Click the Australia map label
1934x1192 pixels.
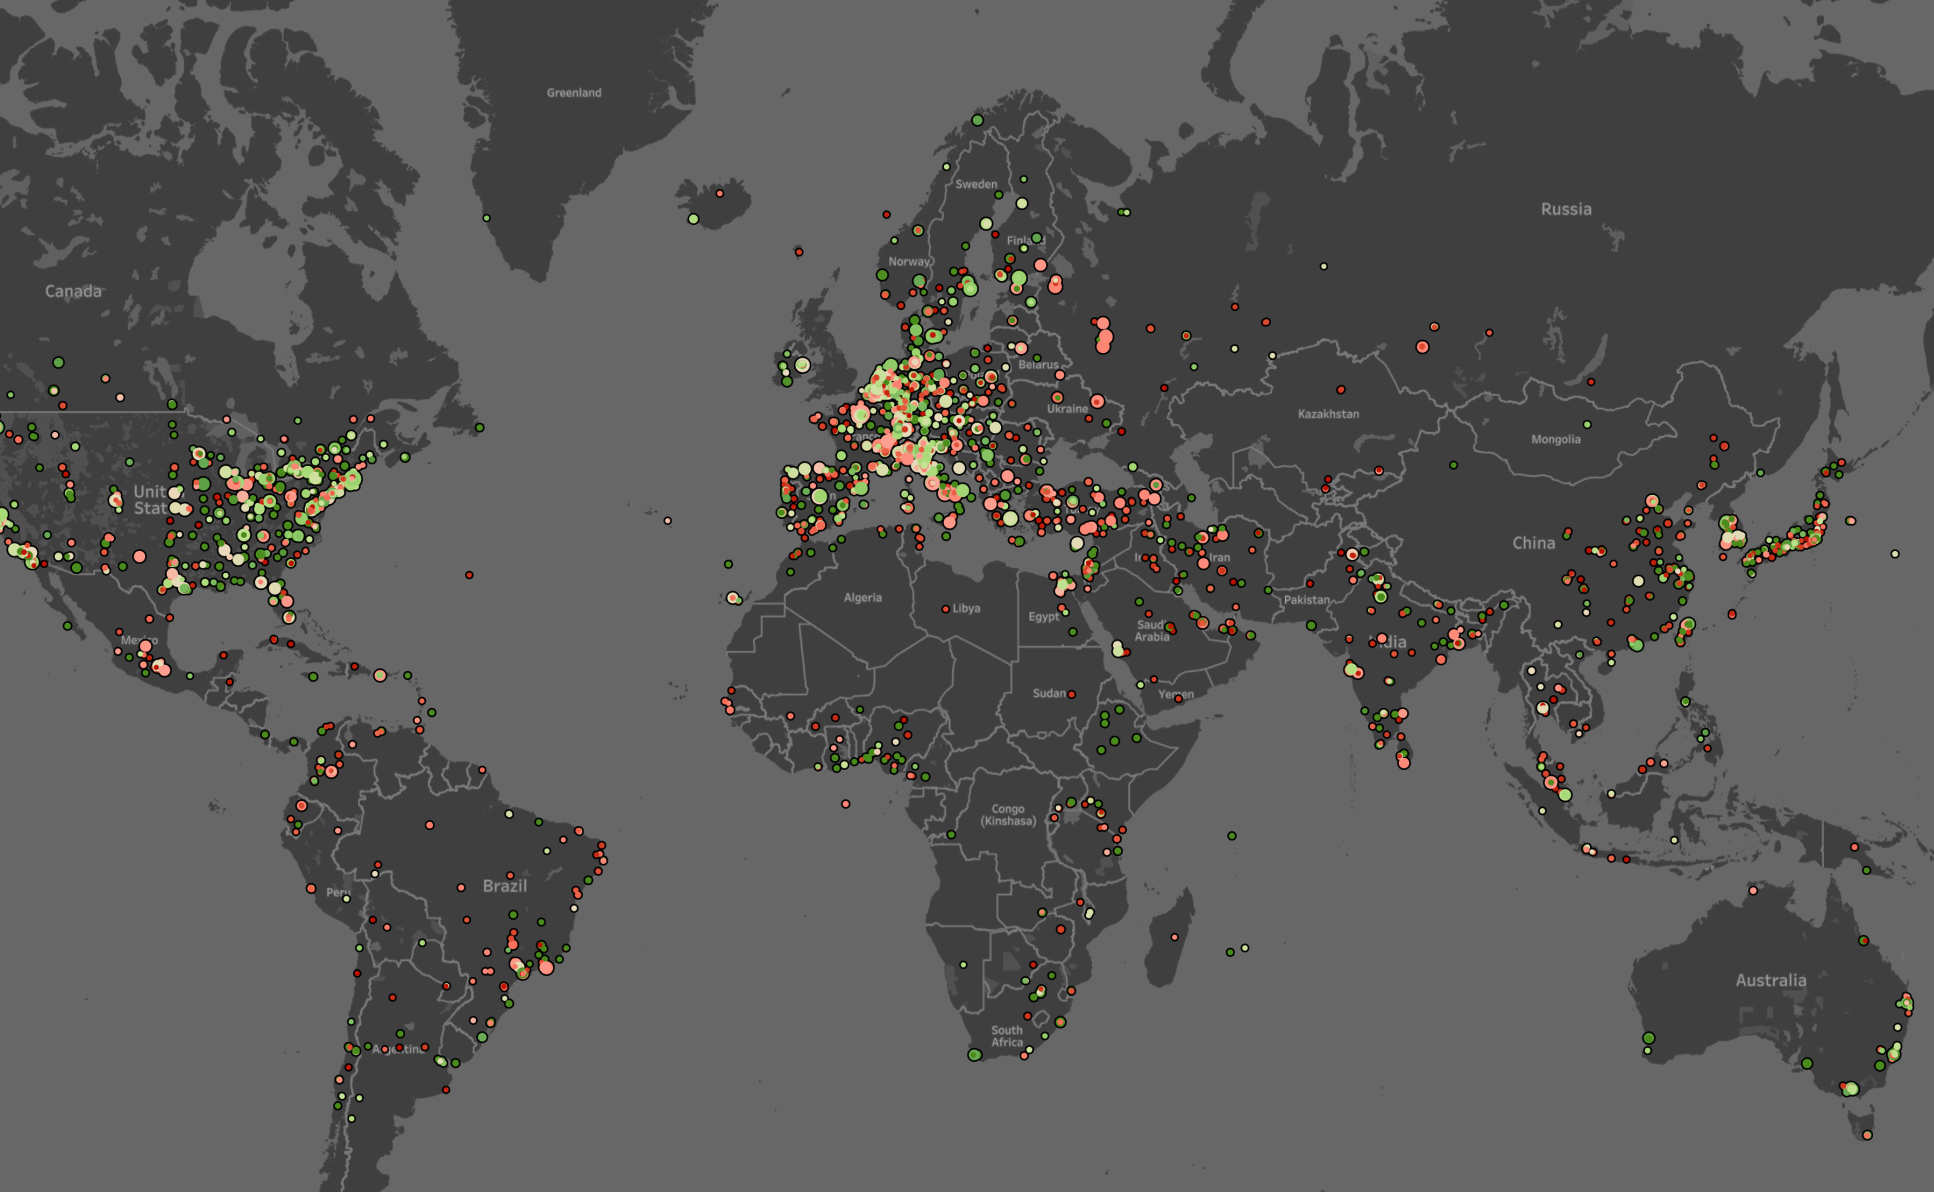tap(1770, 980)
